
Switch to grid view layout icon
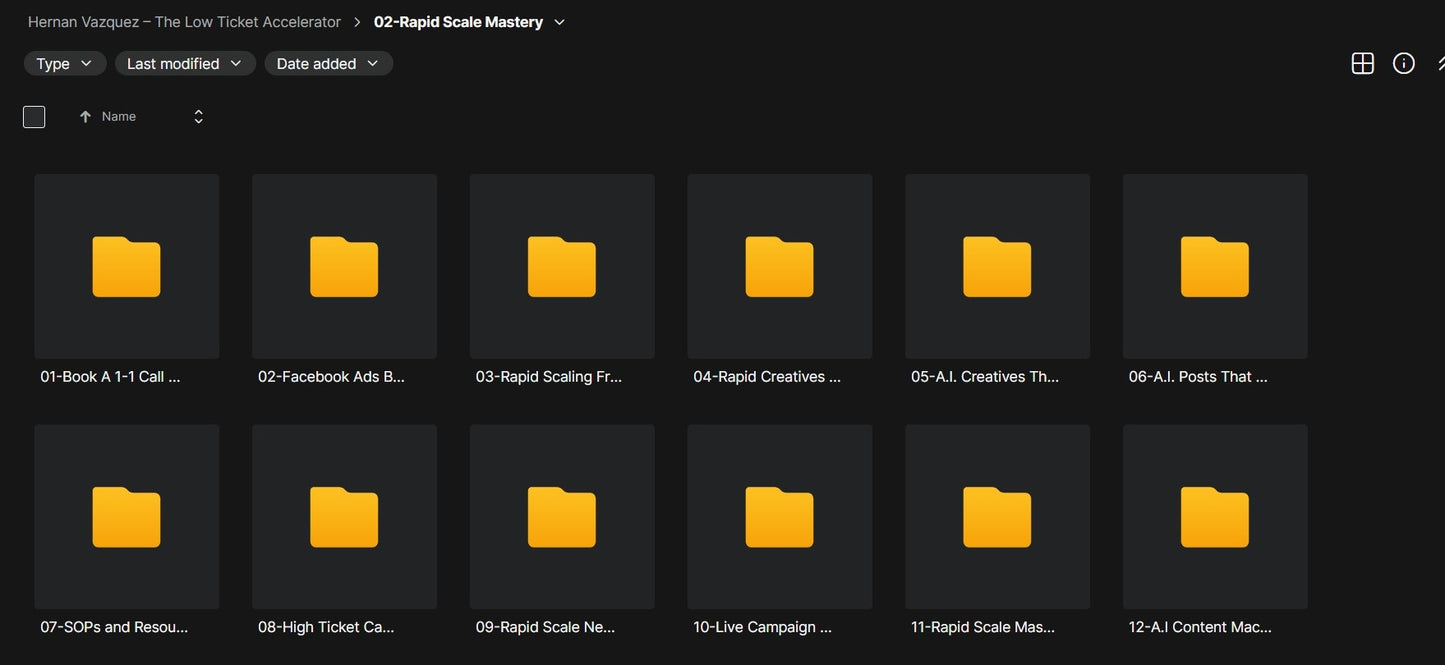pyautogui.click(x=1362, y=63)
